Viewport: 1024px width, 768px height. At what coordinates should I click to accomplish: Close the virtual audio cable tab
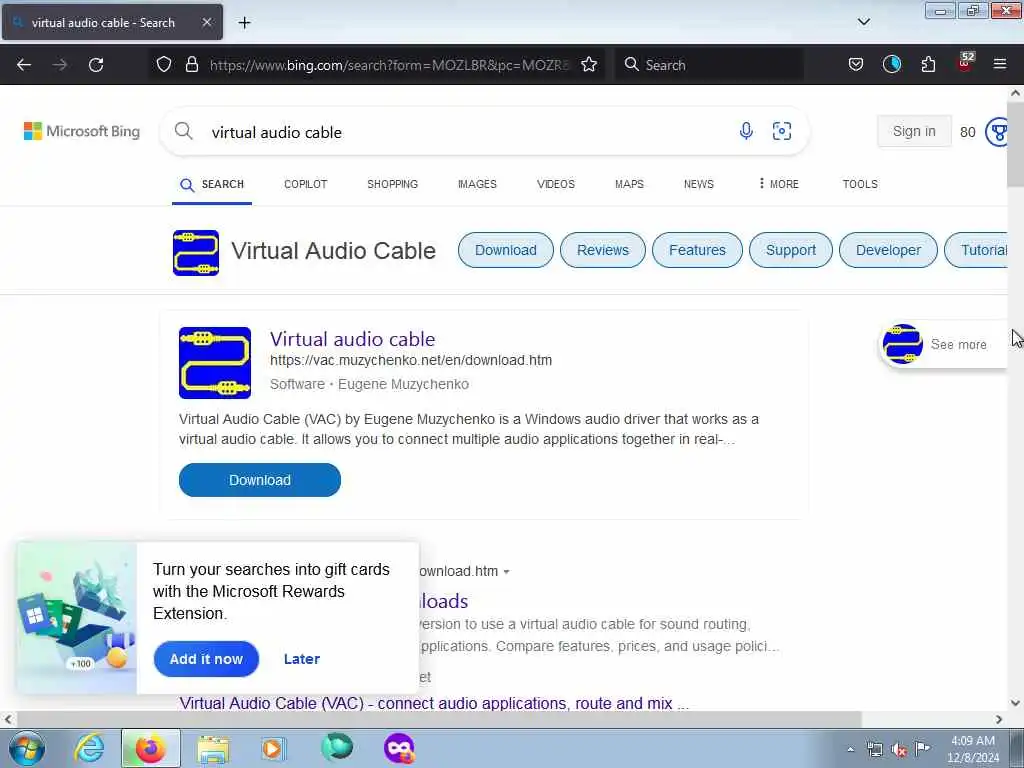pos(207,22)
